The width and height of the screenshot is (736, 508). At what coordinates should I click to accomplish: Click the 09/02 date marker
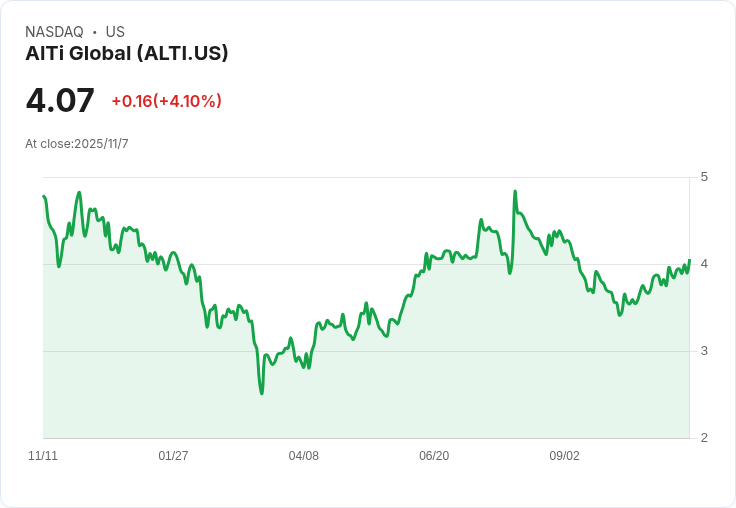tap(564, 455)
